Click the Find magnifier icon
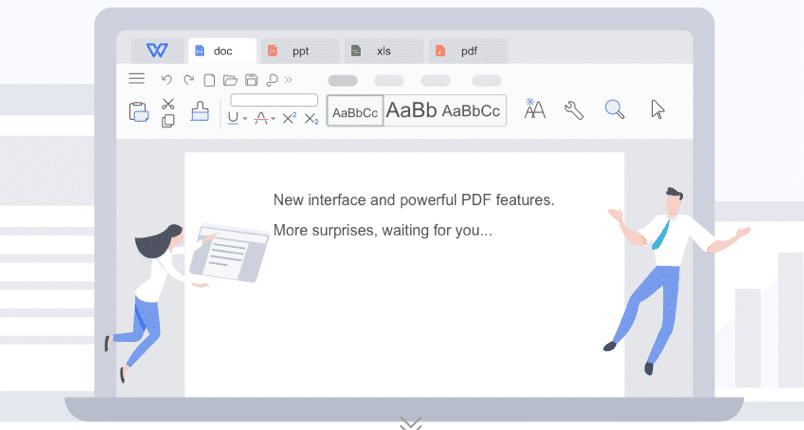804x430 pixels. 614,109
